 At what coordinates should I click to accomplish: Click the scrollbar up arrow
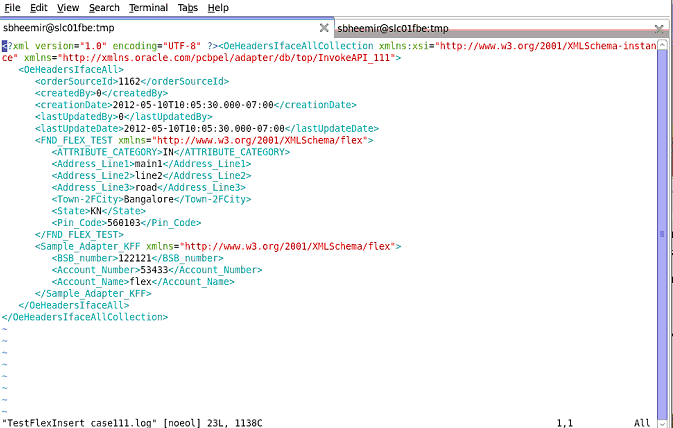662,45
